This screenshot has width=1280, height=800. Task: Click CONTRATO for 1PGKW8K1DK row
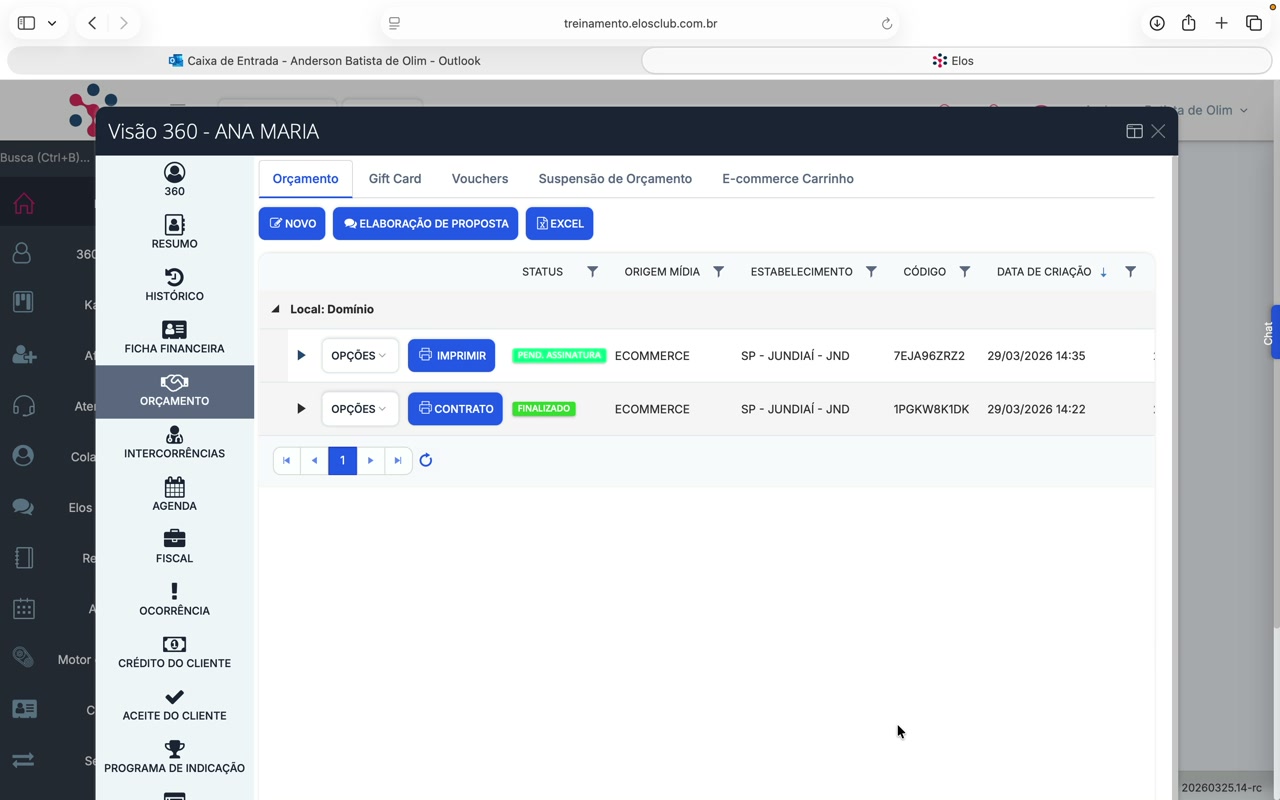(455, 408)
